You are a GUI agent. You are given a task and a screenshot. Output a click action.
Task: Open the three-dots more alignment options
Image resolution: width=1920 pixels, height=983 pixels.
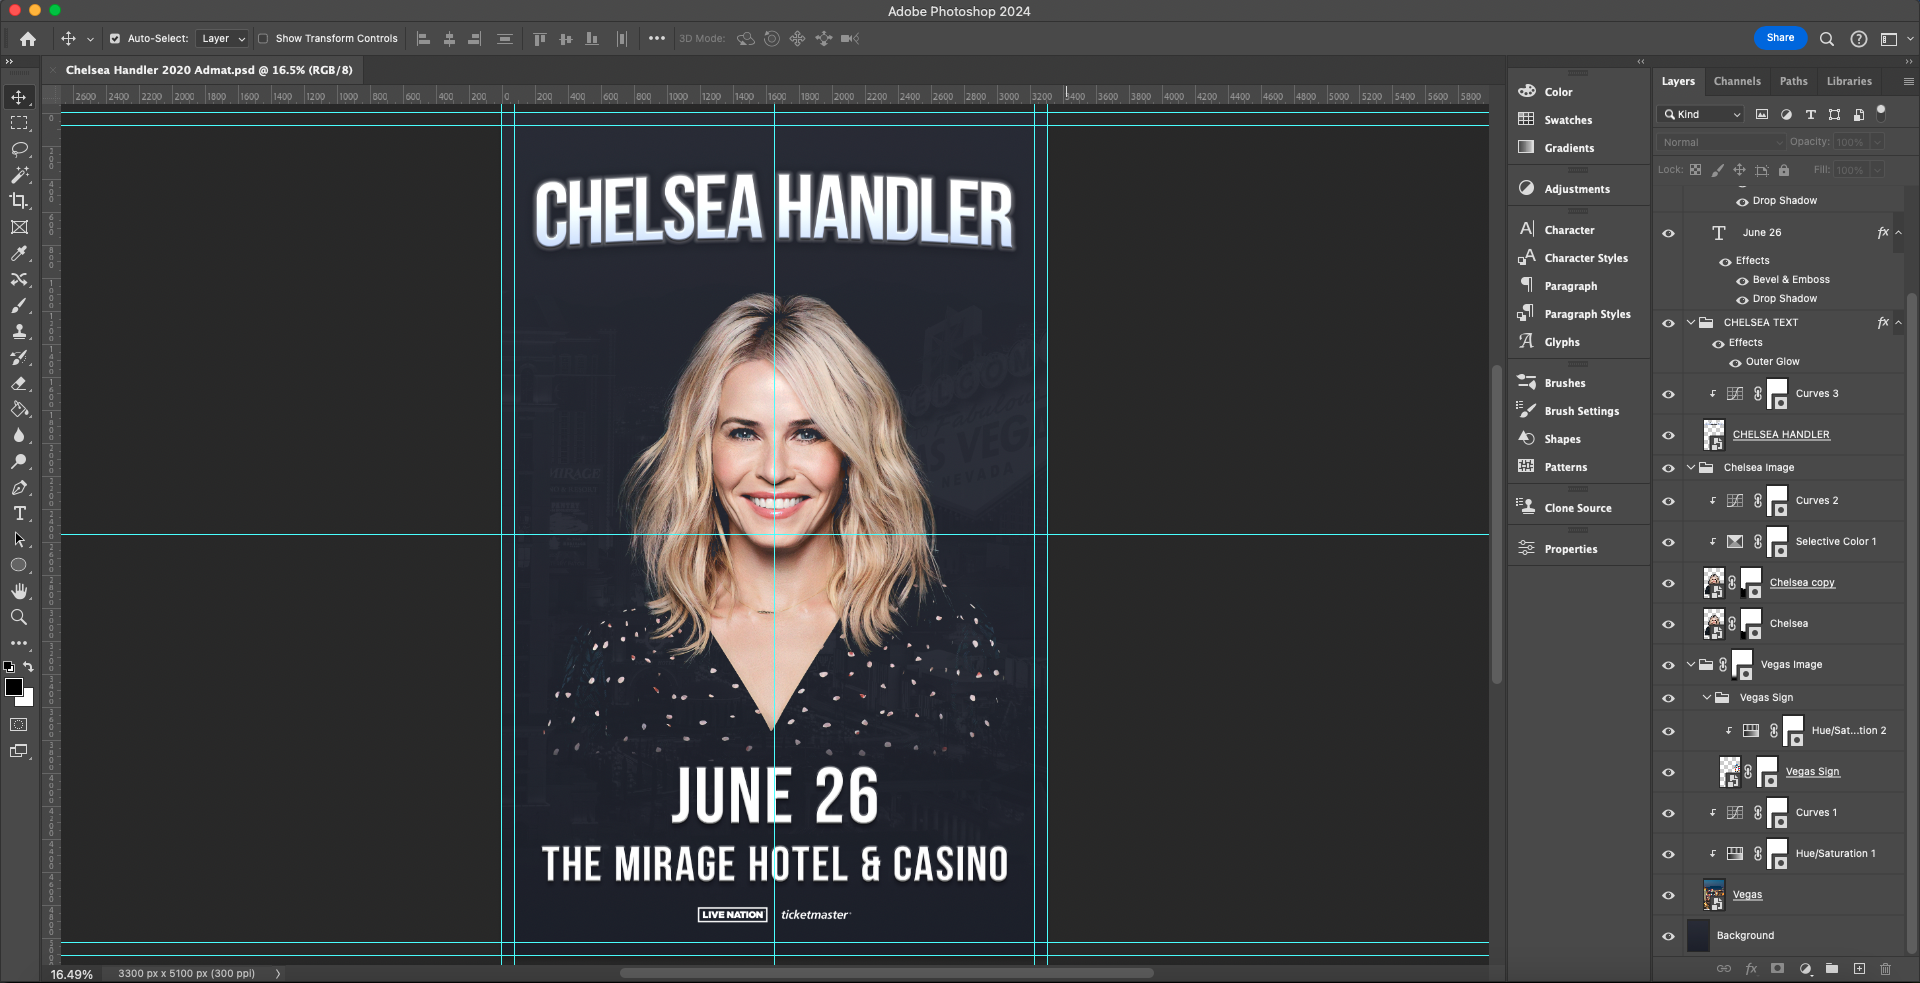tap(656, 39)
